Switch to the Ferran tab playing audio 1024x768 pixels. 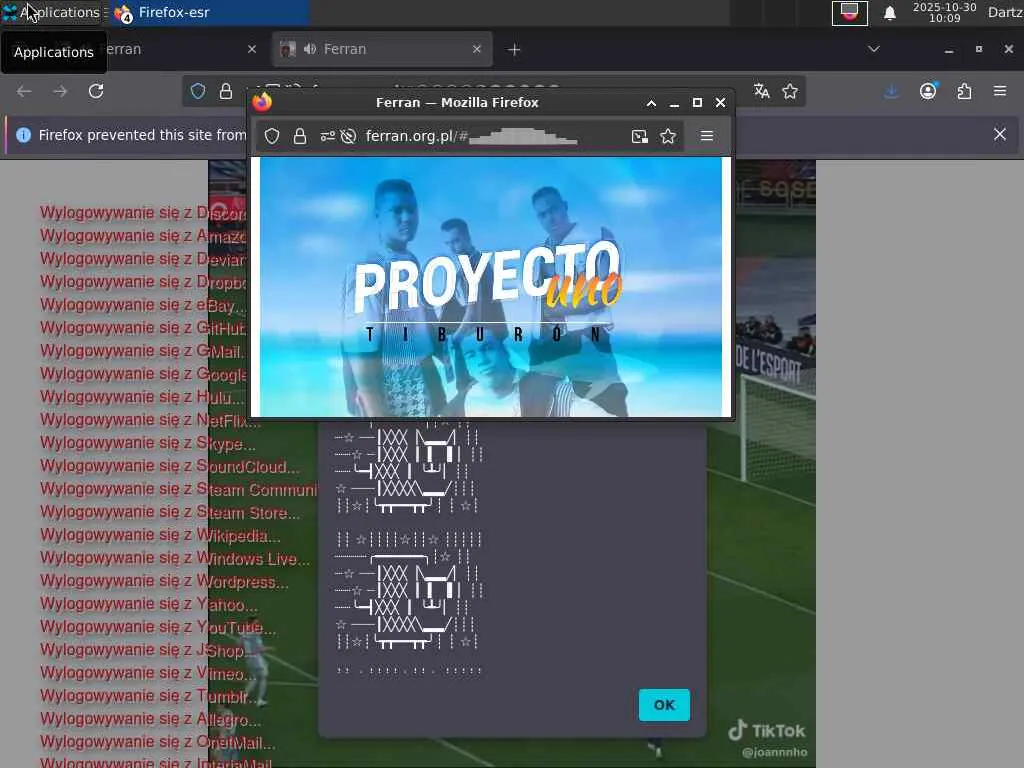click(x=382, y=49)
